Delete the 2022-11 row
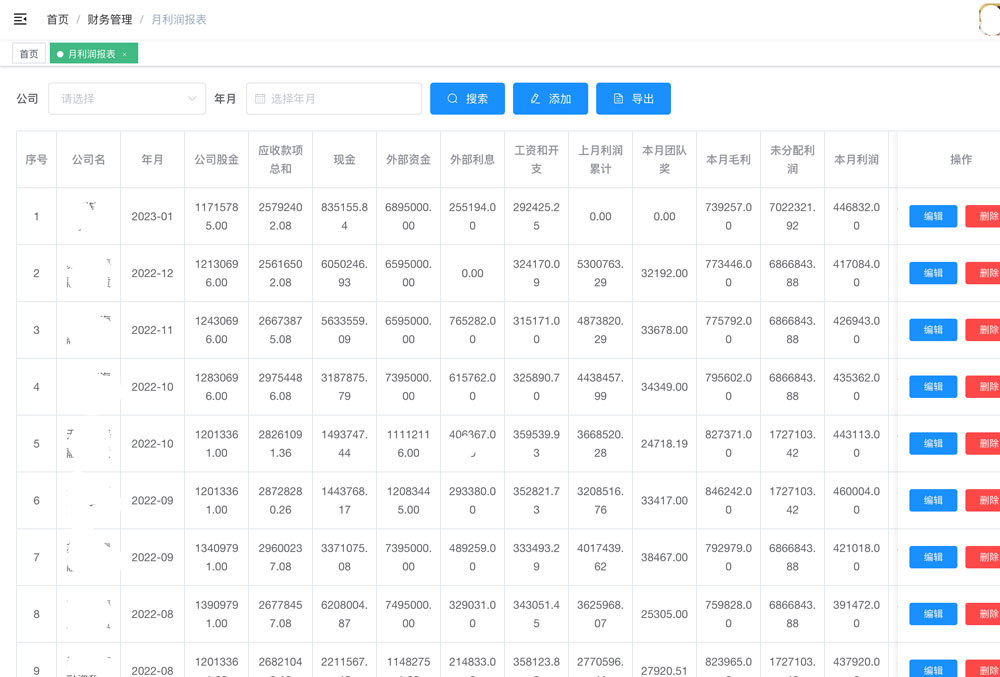1000x677 pixels. coord(985,330)
